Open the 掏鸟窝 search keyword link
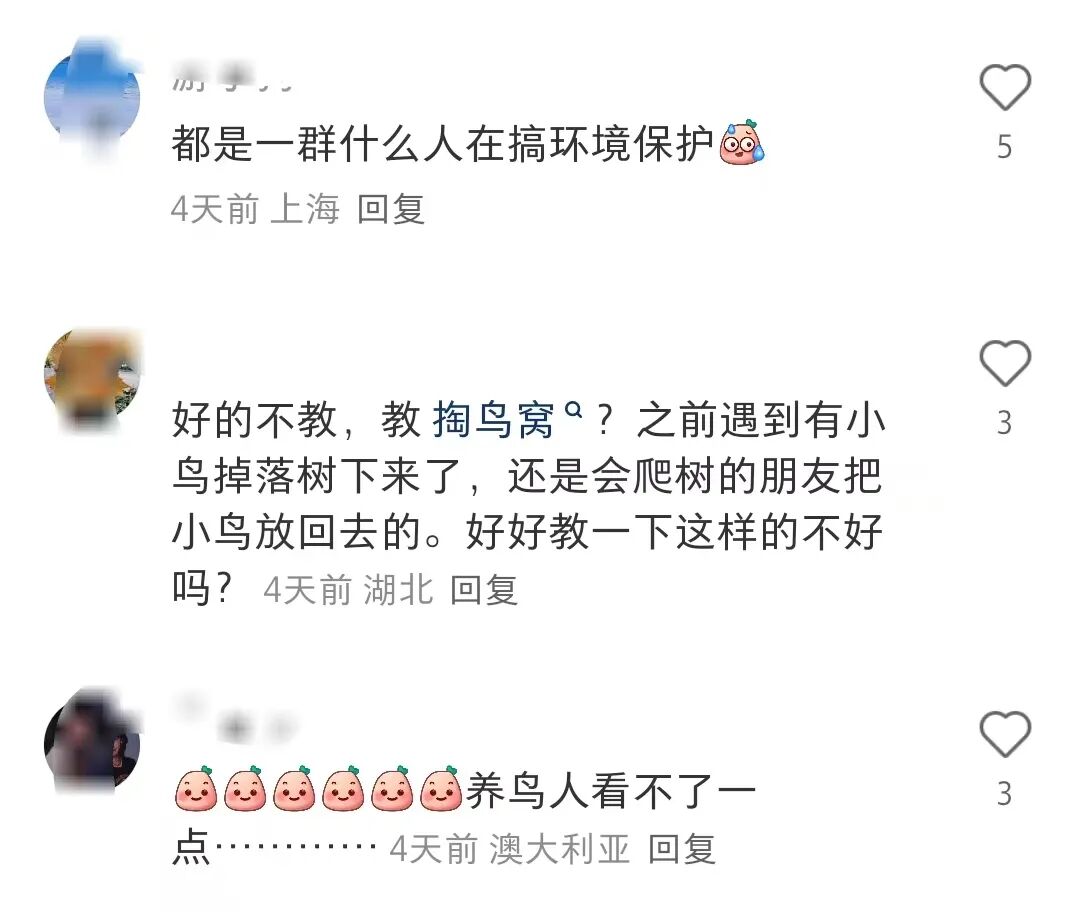Image resolution: width=1079 pixels, height=912 pixels. coord(493,419)
